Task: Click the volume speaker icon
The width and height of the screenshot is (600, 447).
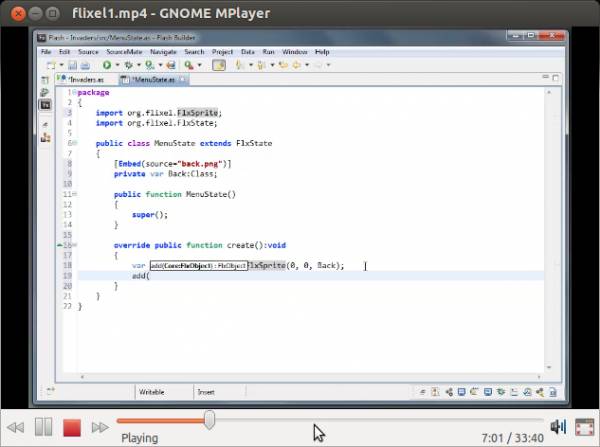Action: coord(558,426)
